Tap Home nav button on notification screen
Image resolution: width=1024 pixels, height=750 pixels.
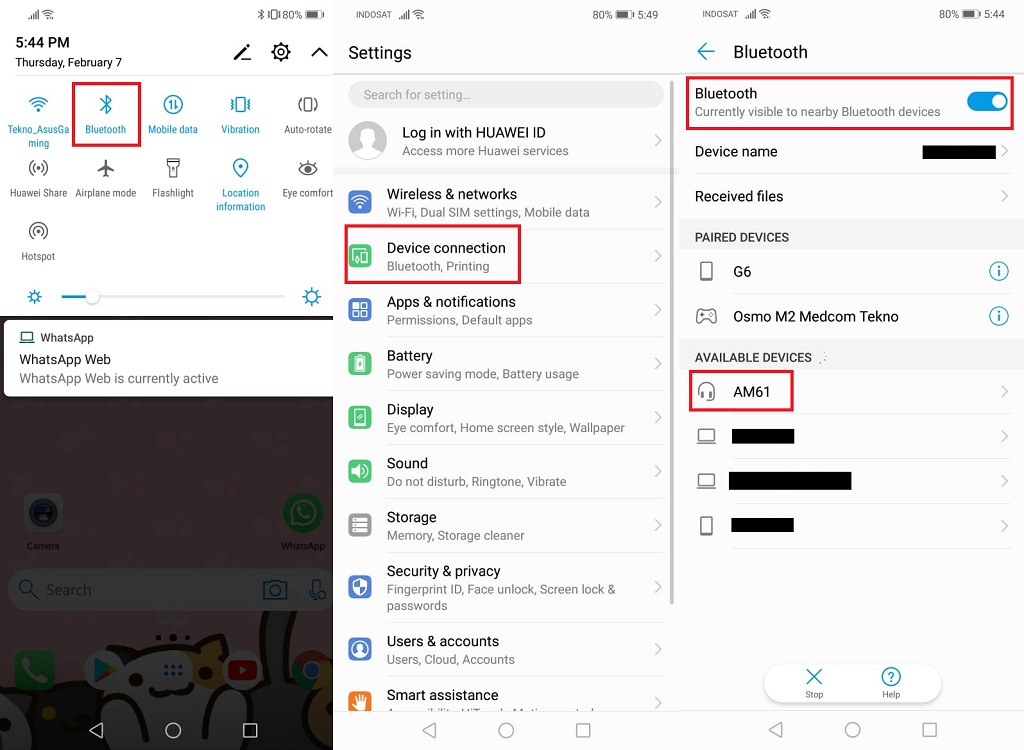173,730
